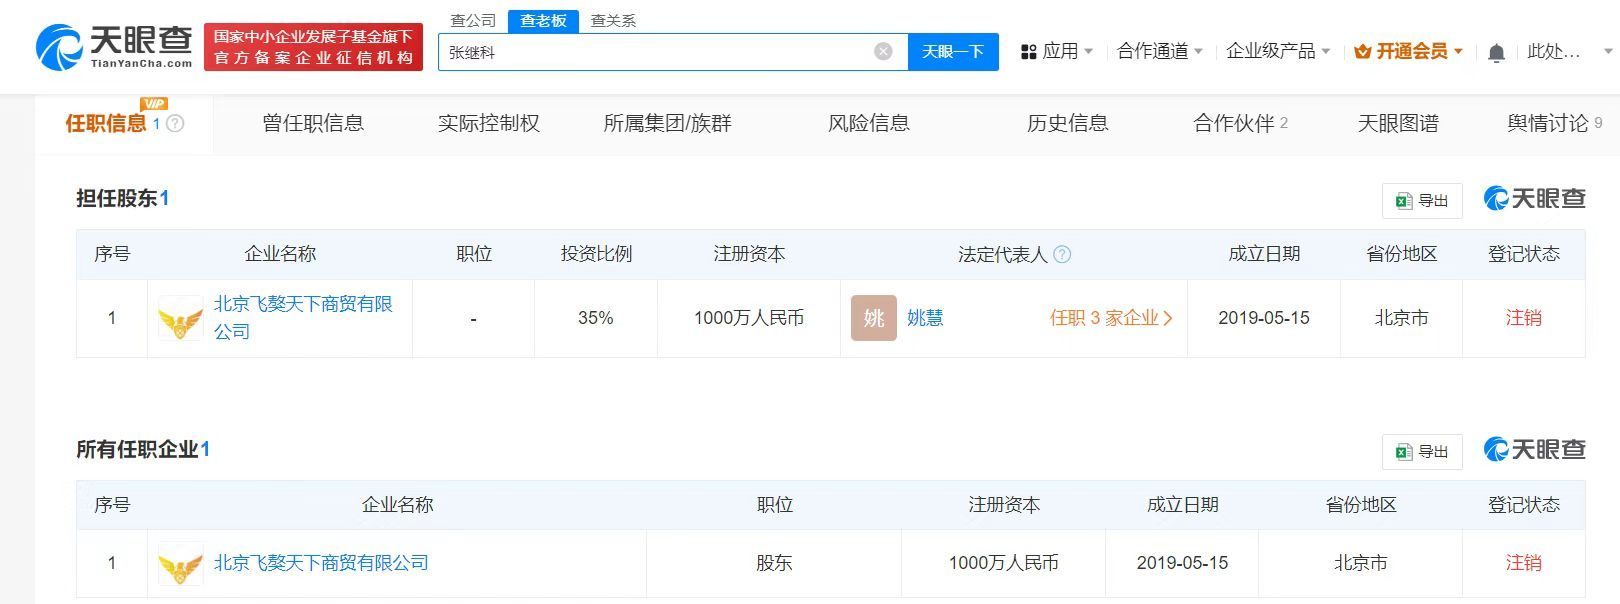Image resolution: width=1620 pixels, height=604 pixels.
Task: Click the Excel icon in 所有任职企业 export button
Action: [x=1404, y=452]
